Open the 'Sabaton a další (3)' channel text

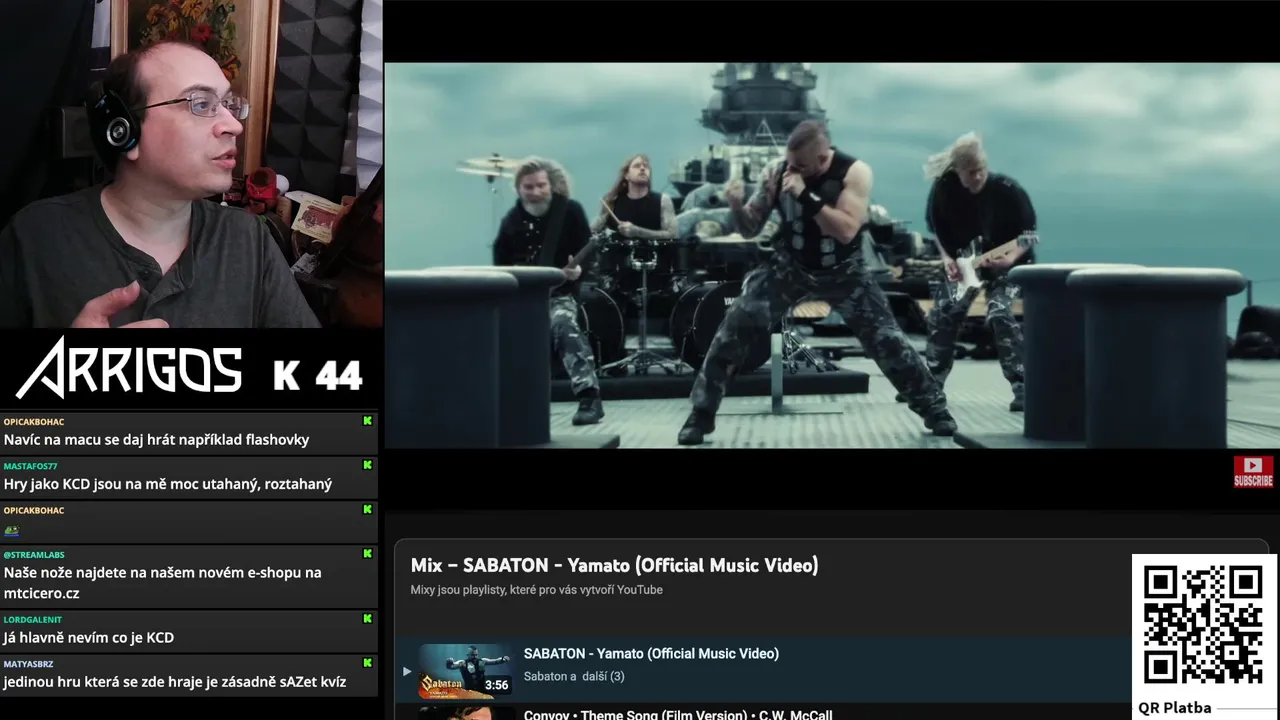point(574,676)
